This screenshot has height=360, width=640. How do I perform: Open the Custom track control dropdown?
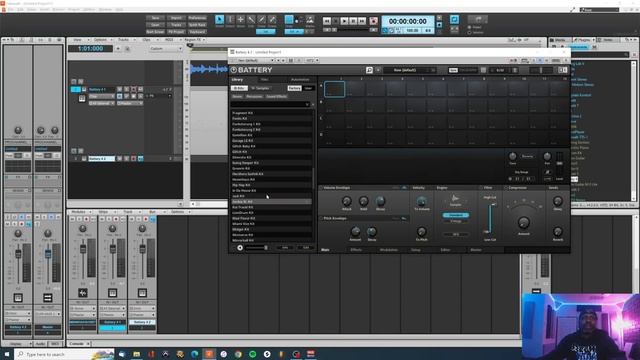point(166,49)
